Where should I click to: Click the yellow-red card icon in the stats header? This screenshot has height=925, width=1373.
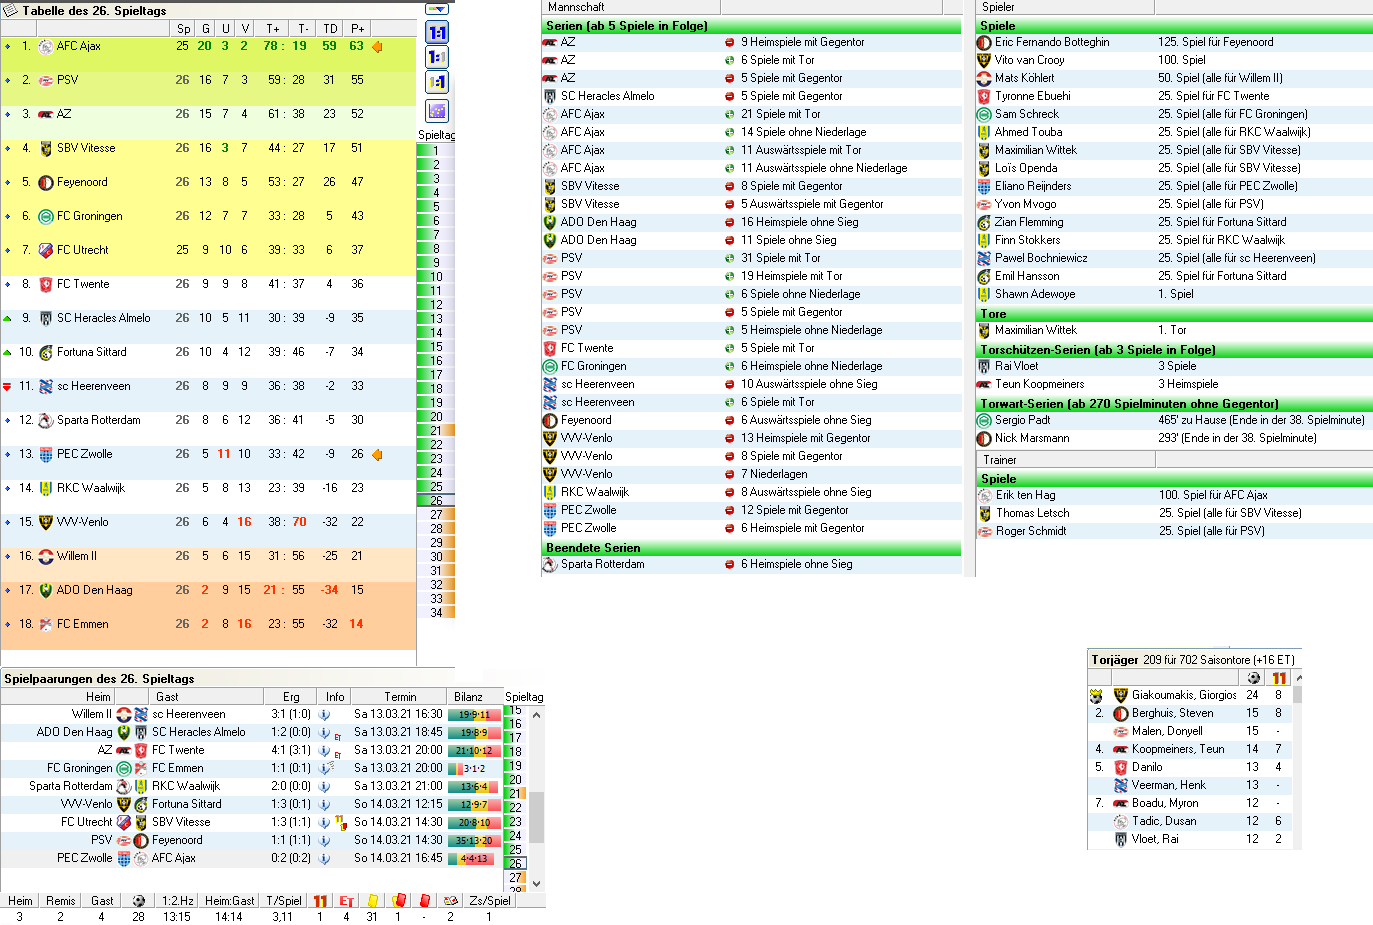[x=398, y=901]
